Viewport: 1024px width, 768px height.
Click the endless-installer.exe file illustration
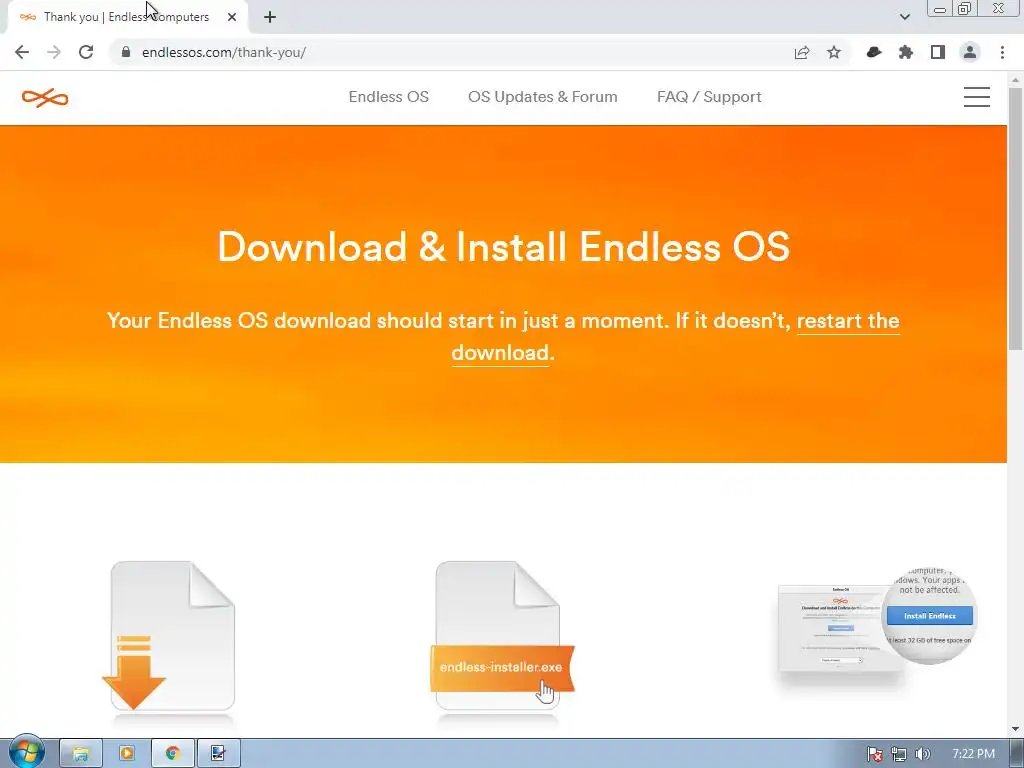click(502, 637)
